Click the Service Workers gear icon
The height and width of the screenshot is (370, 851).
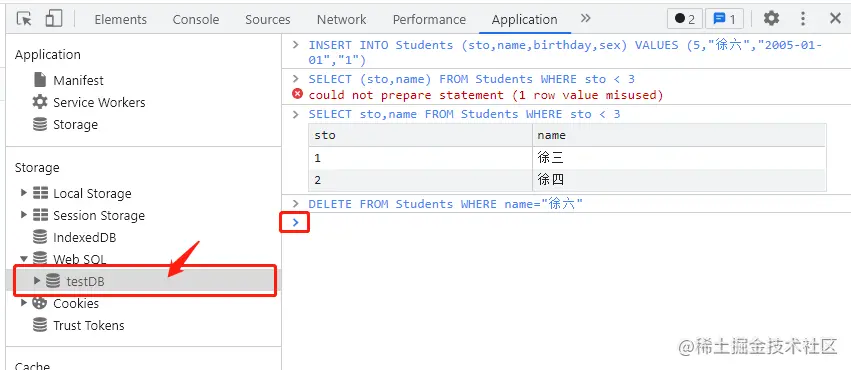(40, 102)
